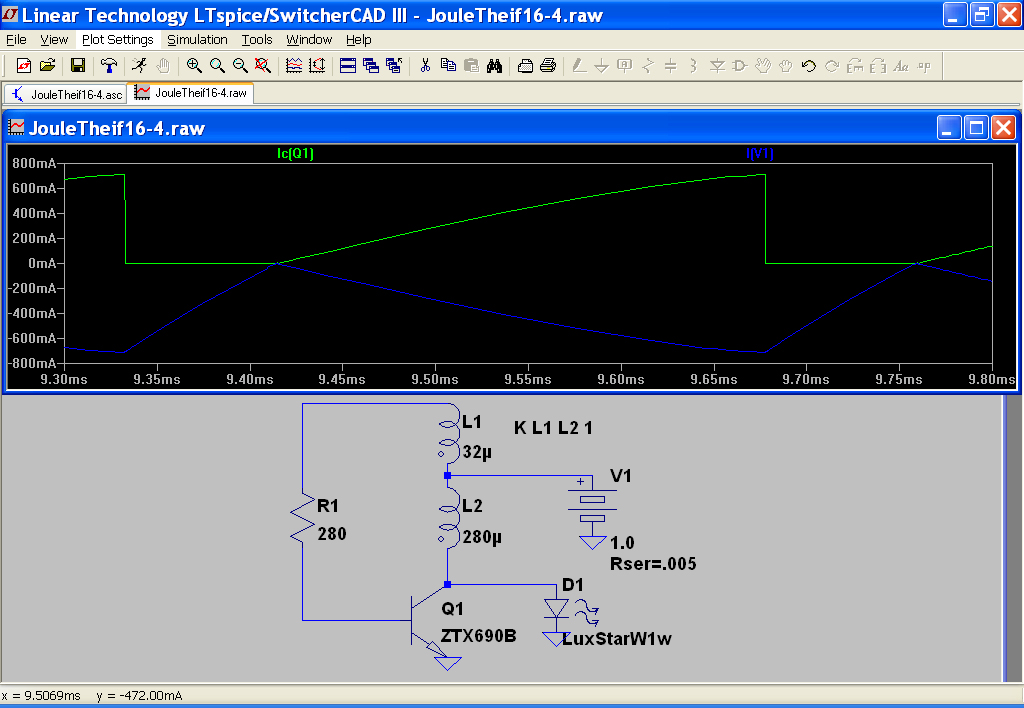This screenshot has width=1024, height=708.
Task: Click the Tile windows horizontally icon
Action: tap(348, 66)
